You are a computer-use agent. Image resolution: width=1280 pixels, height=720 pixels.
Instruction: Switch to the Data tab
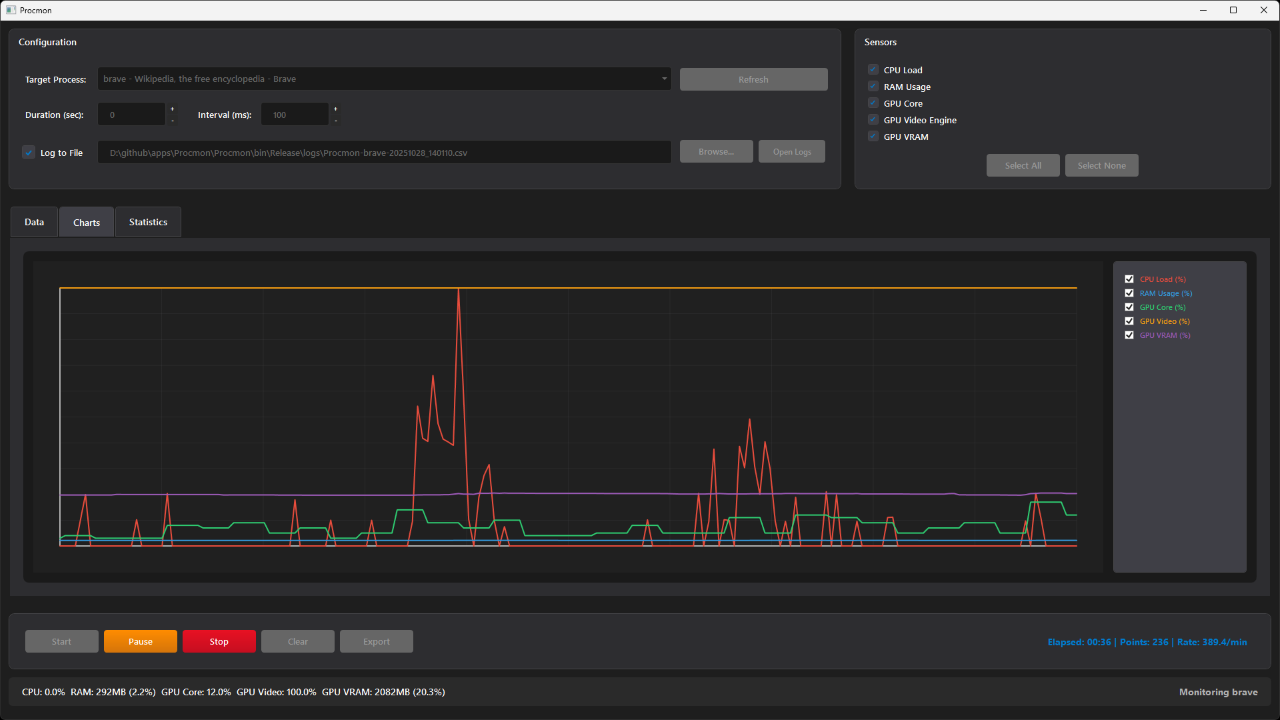(x=34, y=222)
